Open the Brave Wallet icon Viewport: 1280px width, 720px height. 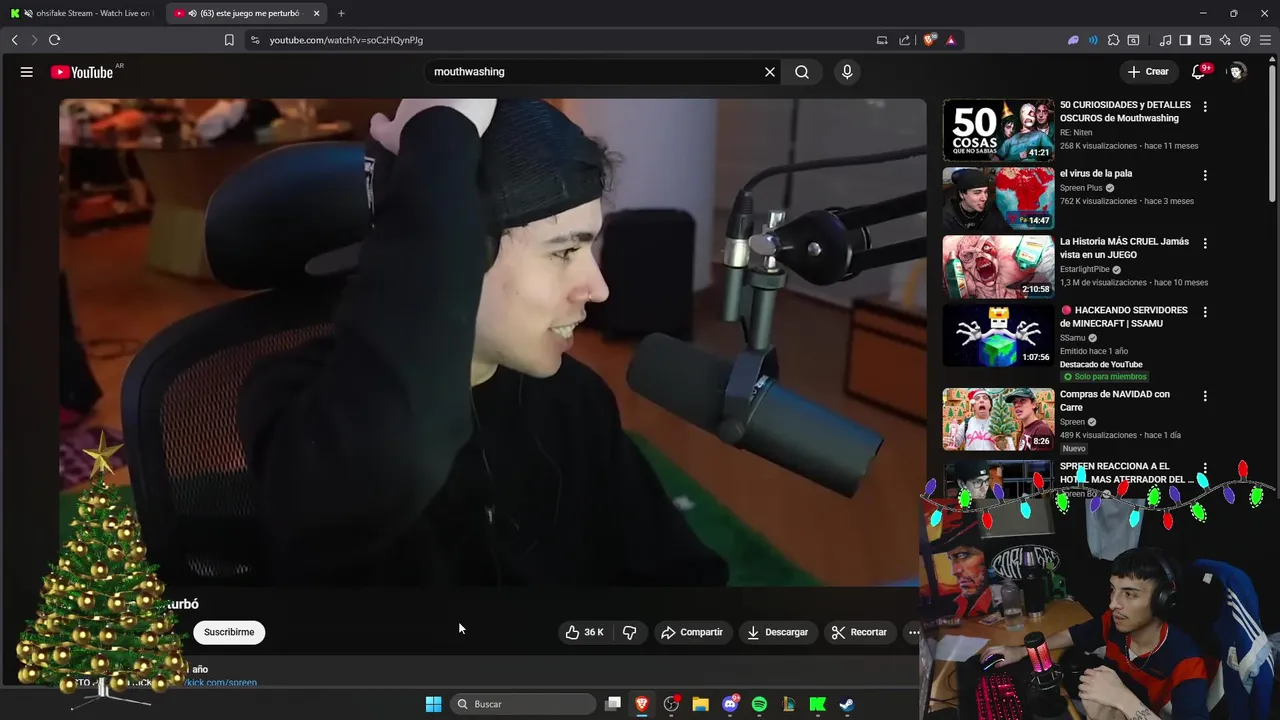(x=1205, y=40)
